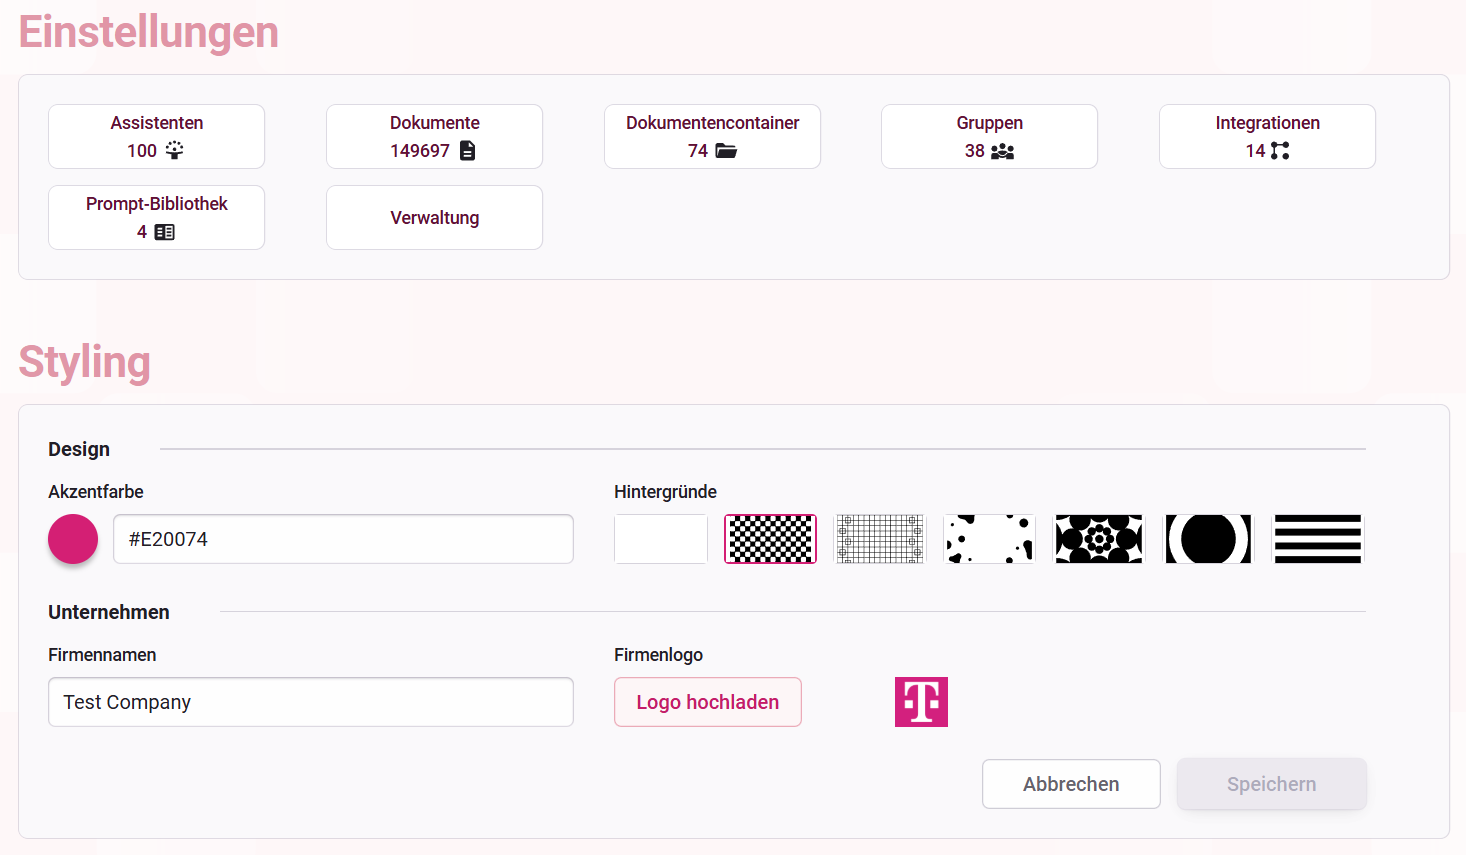Image resolution: width=1466 pixels, height=855 pixels.
Task: Click the Telekom T company logo
Action: pyautogui.click(x=921, y=702)
